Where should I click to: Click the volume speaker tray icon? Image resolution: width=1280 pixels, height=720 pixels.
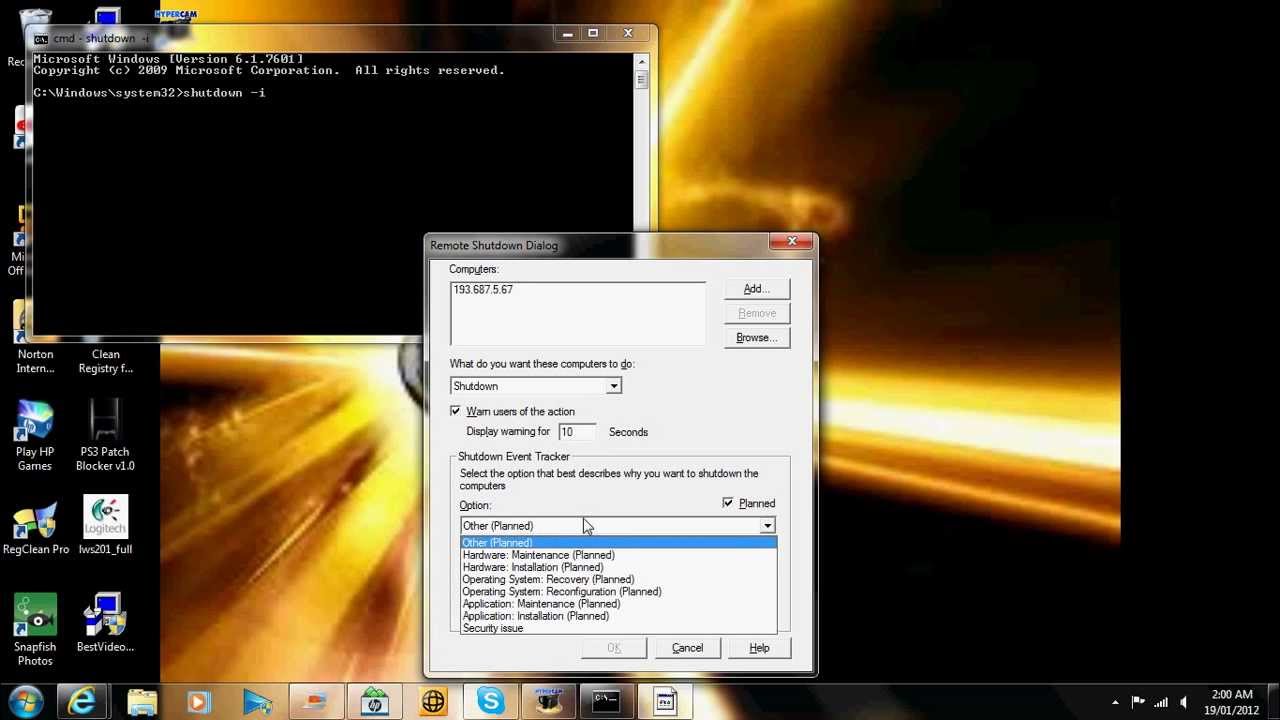pos(1184,702)
